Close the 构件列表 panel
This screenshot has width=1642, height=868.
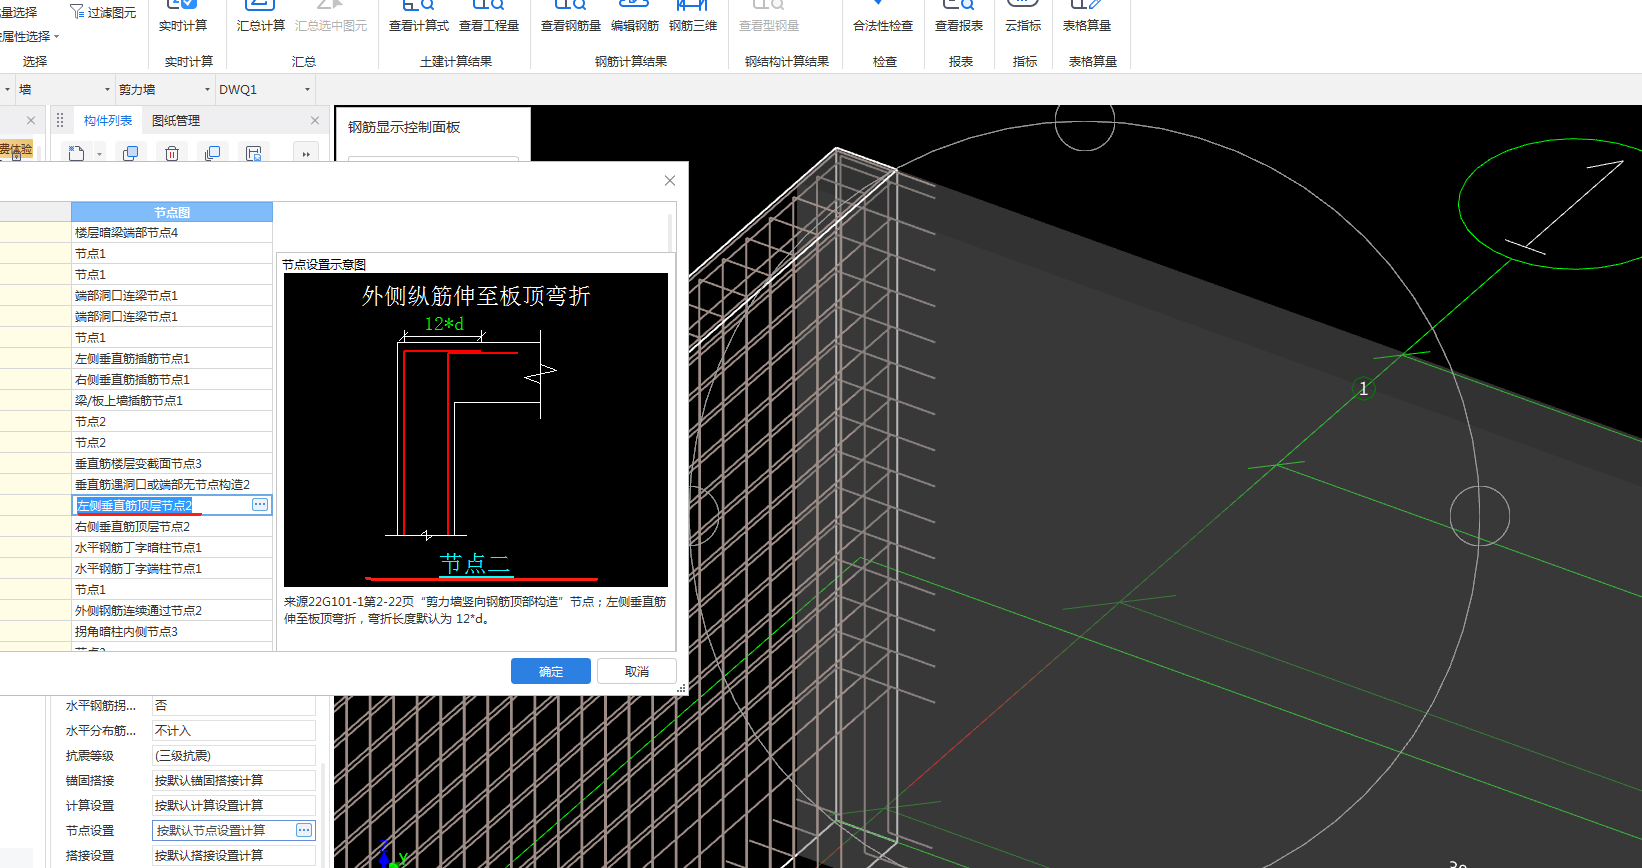tap(315, 120)
